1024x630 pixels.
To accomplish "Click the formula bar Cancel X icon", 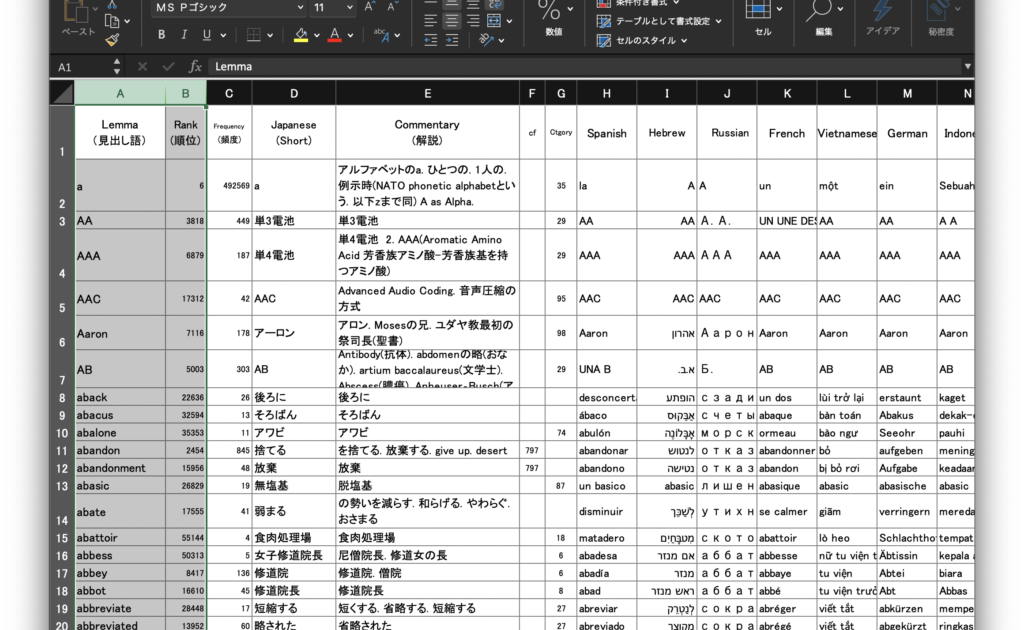I will 142,67.
